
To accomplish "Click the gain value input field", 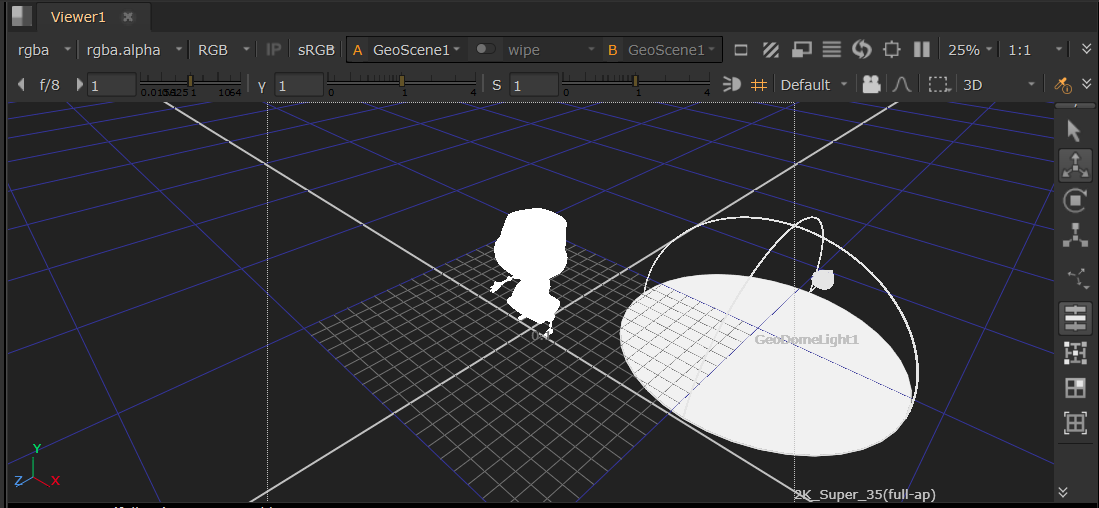I will [x=111, y=85].
